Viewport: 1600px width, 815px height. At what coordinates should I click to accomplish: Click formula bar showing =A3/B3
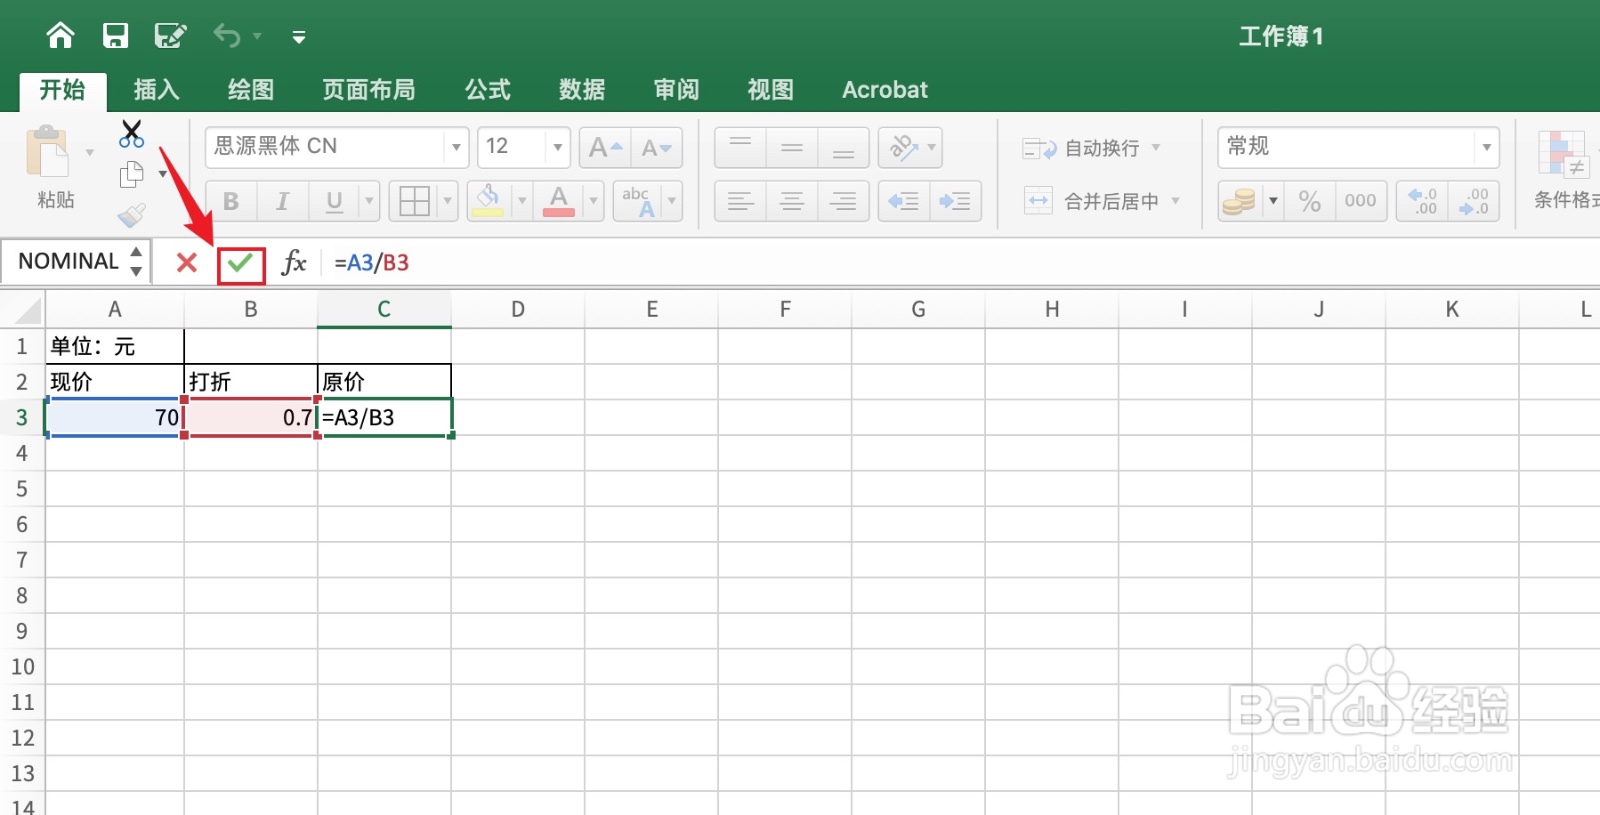[960, 263]
